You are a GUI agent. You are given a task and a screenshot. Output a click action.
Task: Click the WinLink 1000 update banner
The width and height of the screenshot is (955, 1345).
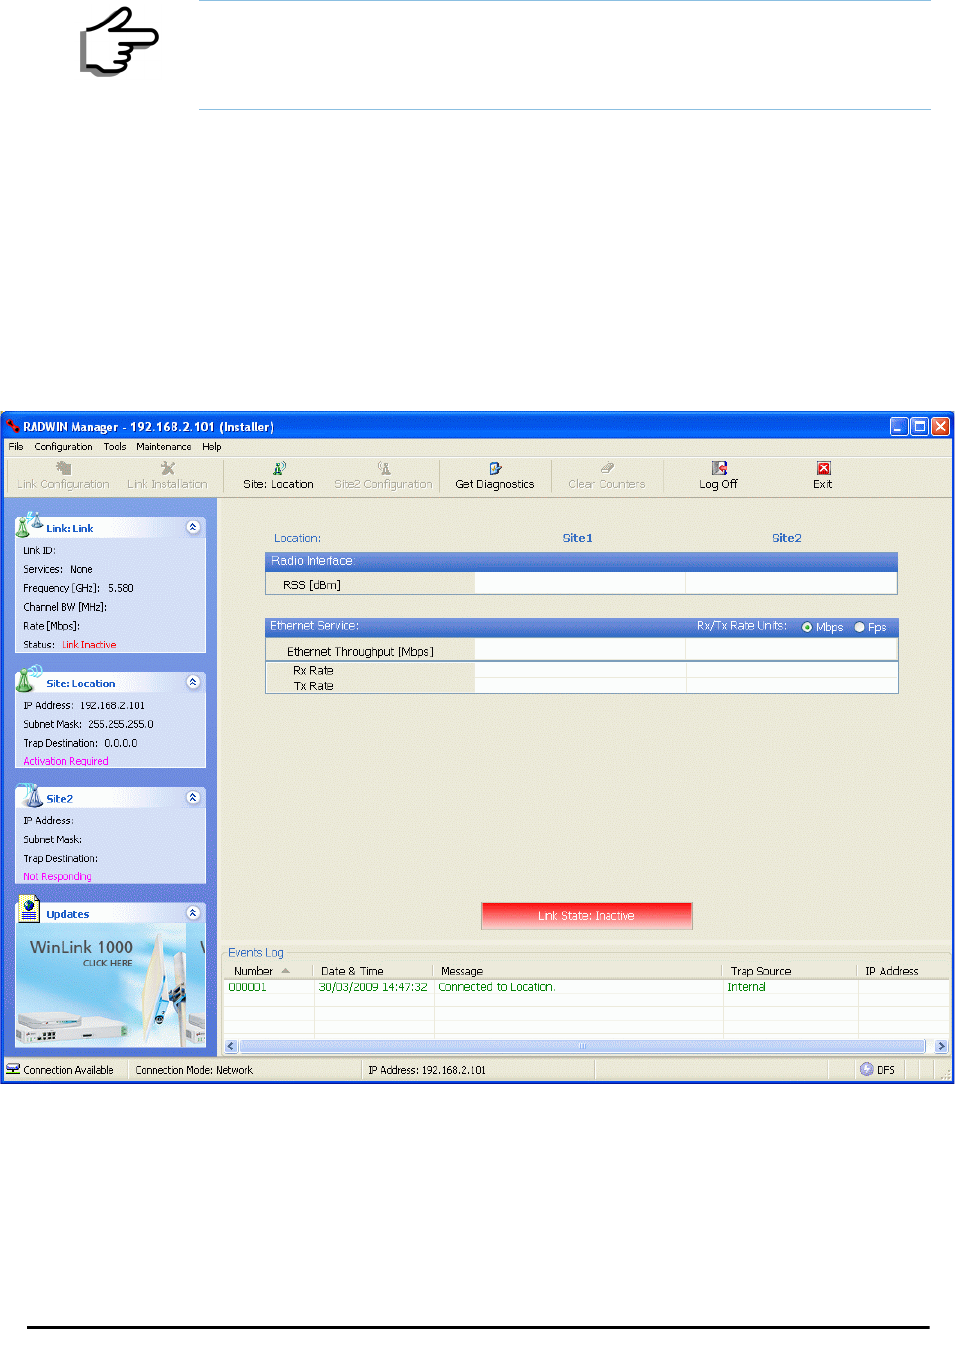(x=111, y=985)
